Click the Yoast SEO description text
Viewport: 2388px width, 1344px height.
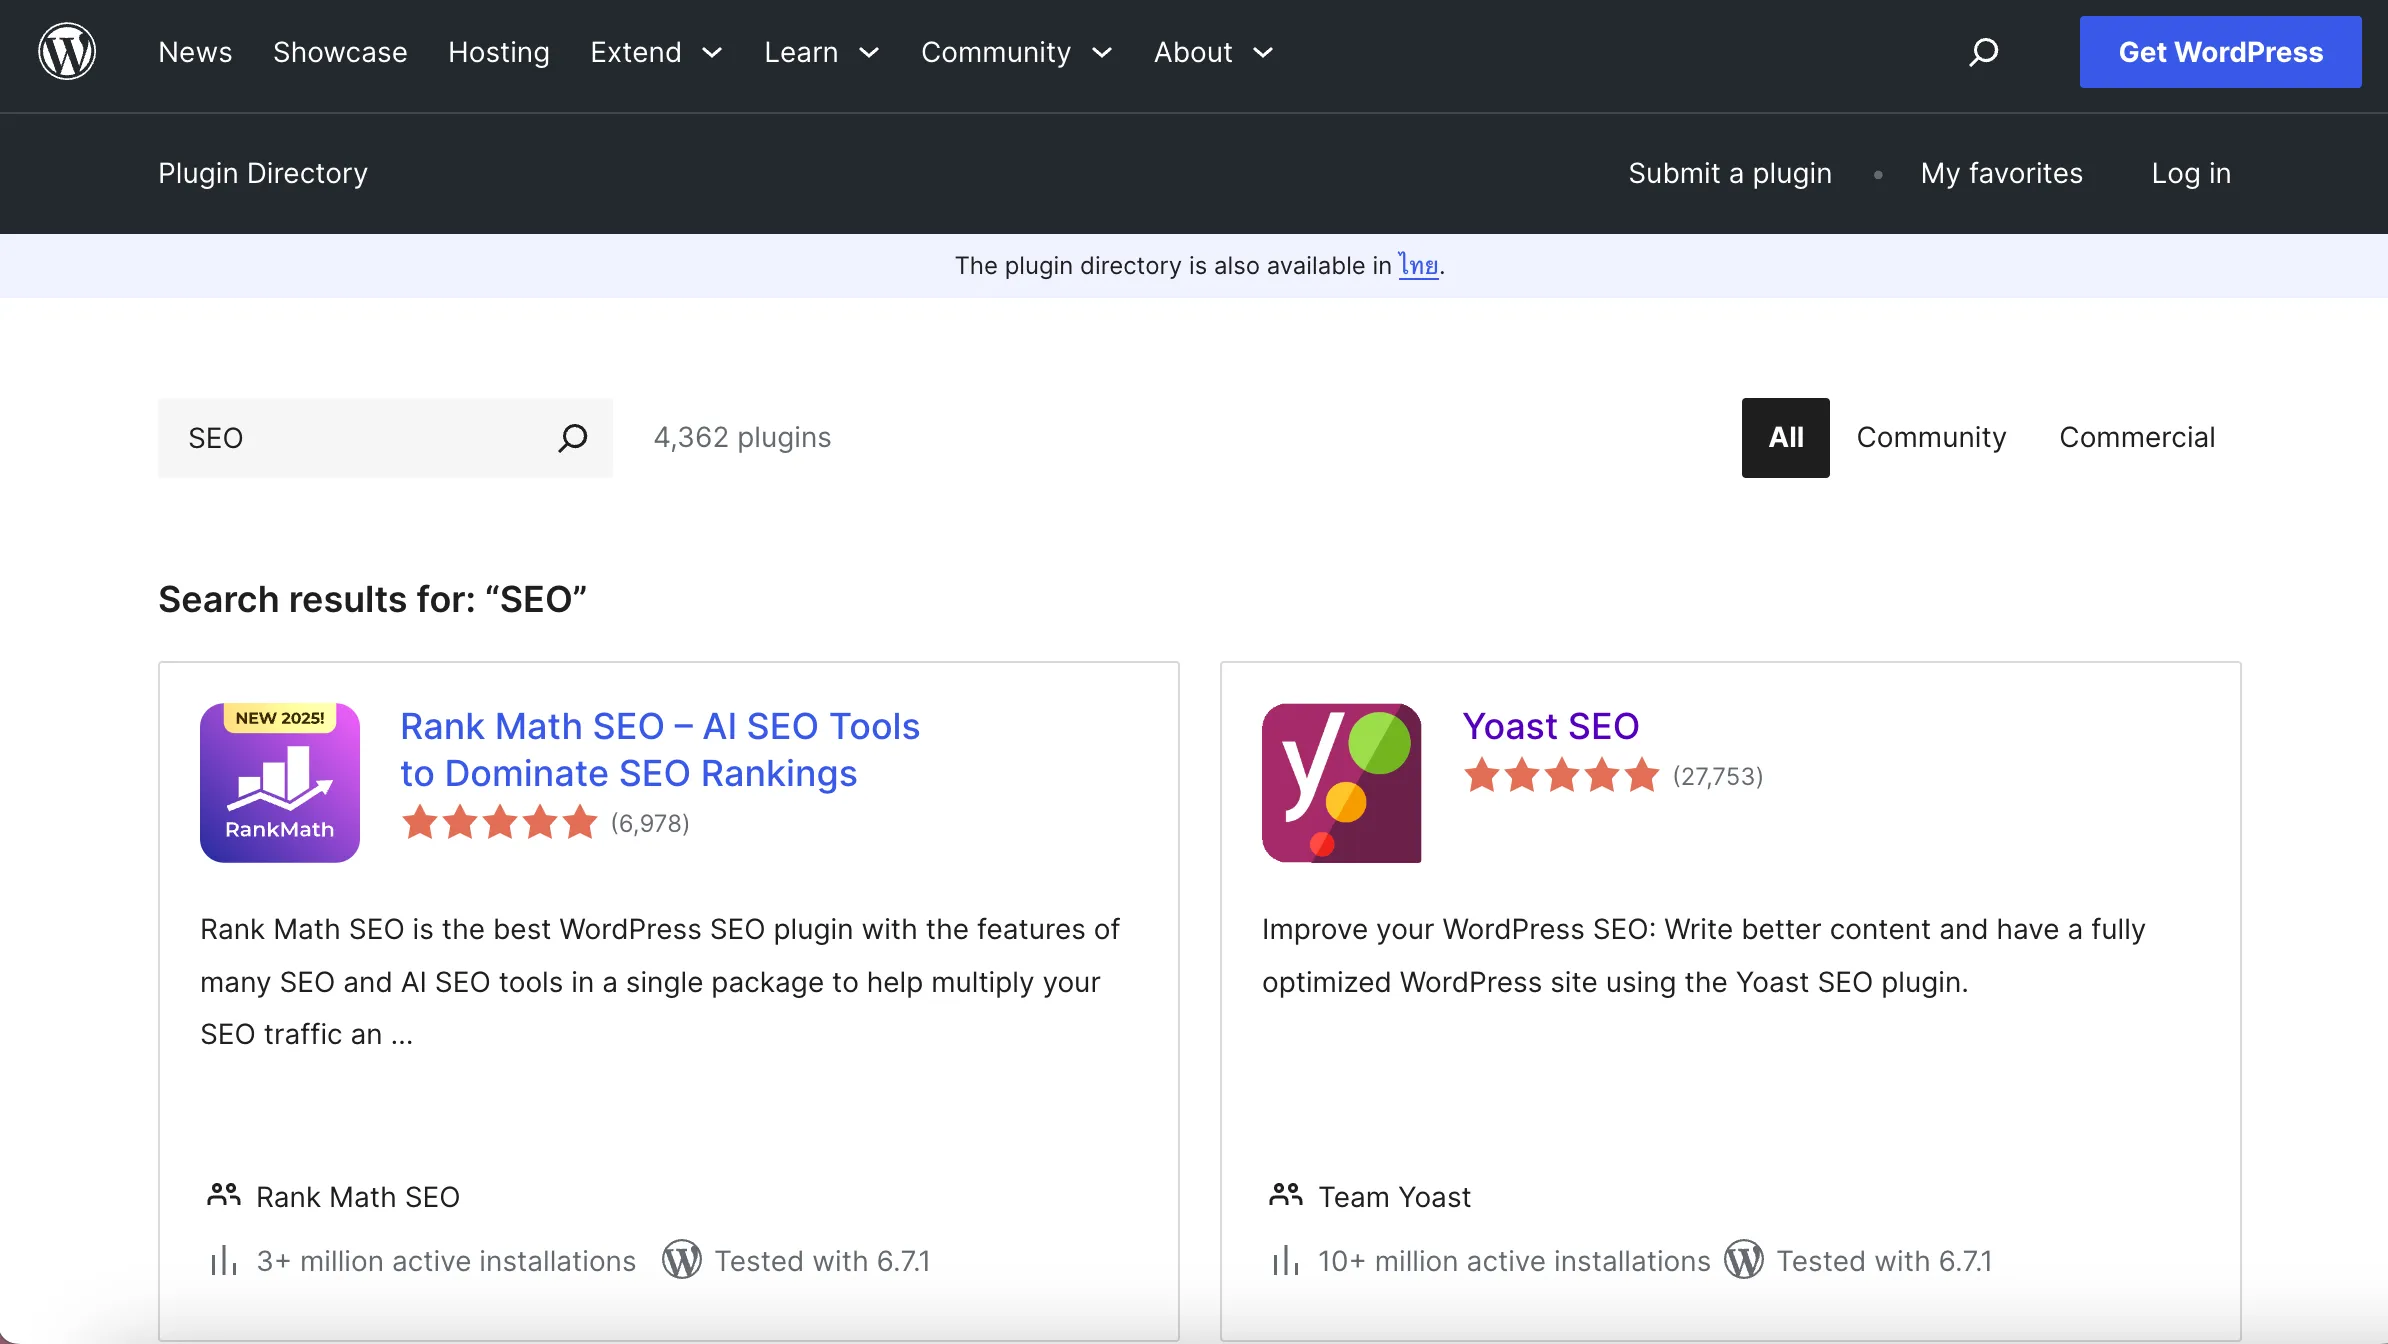(1704, 956)
